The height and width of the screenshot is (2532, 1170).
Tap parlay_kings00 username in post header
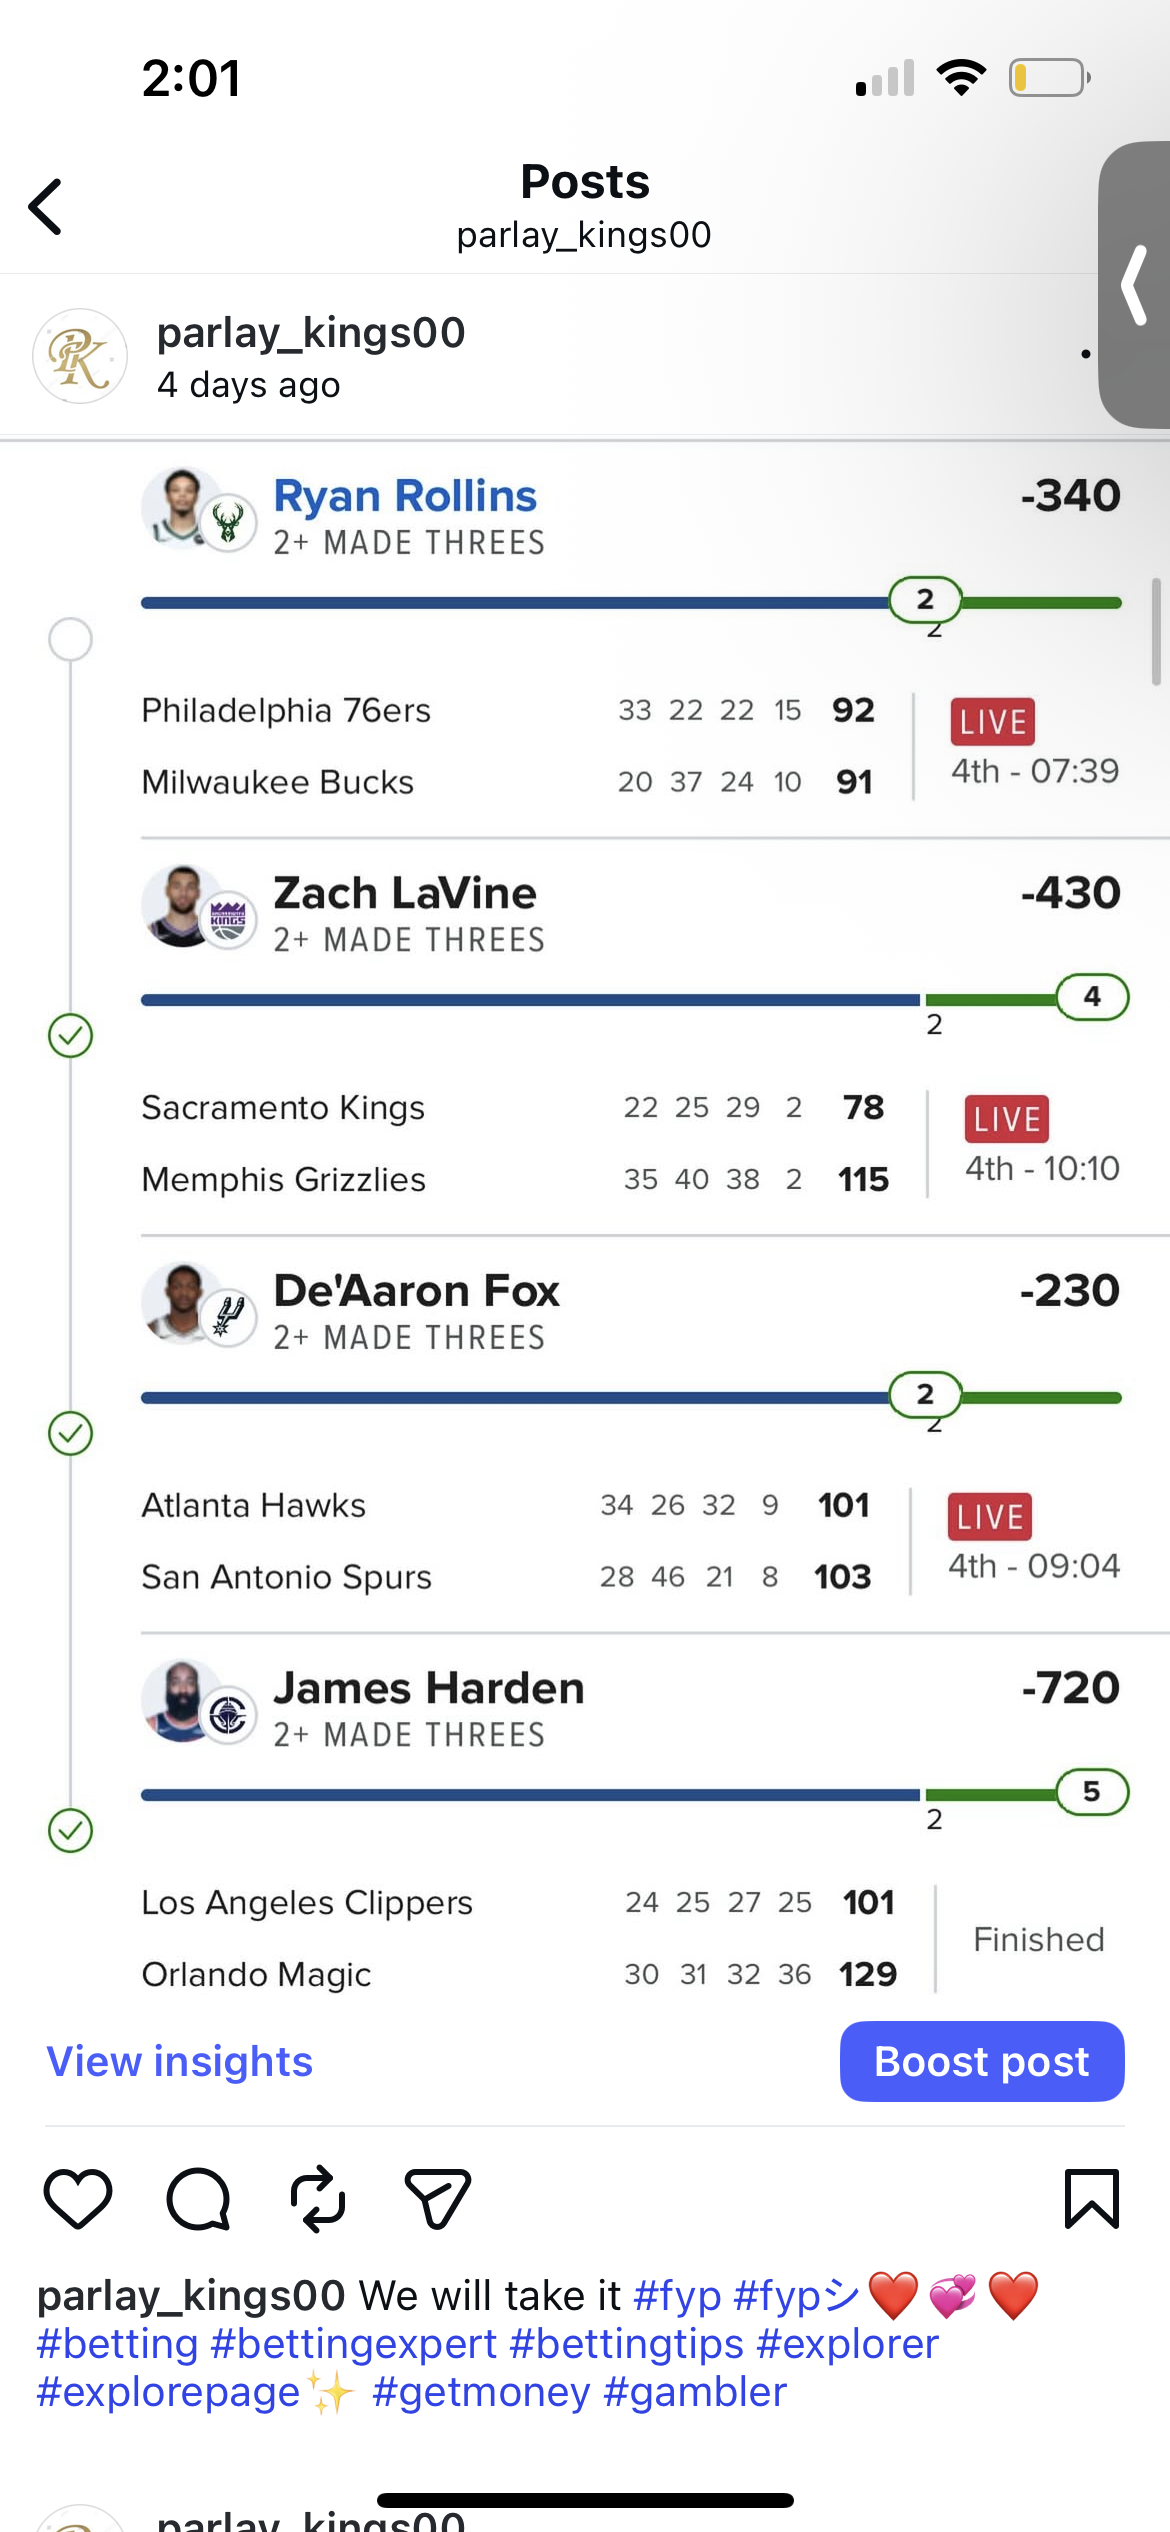(311, 333)
